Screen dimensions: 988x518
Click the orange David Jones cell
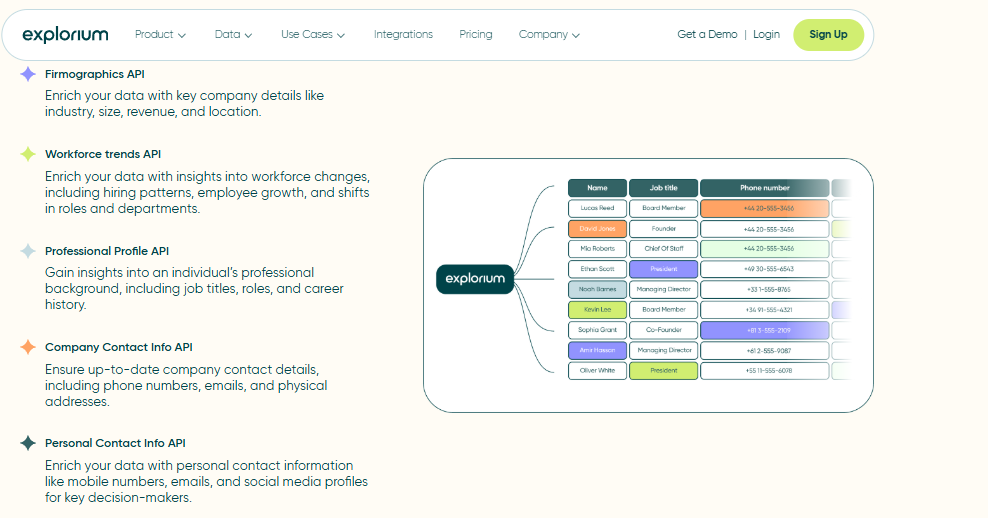coord(597,229)
